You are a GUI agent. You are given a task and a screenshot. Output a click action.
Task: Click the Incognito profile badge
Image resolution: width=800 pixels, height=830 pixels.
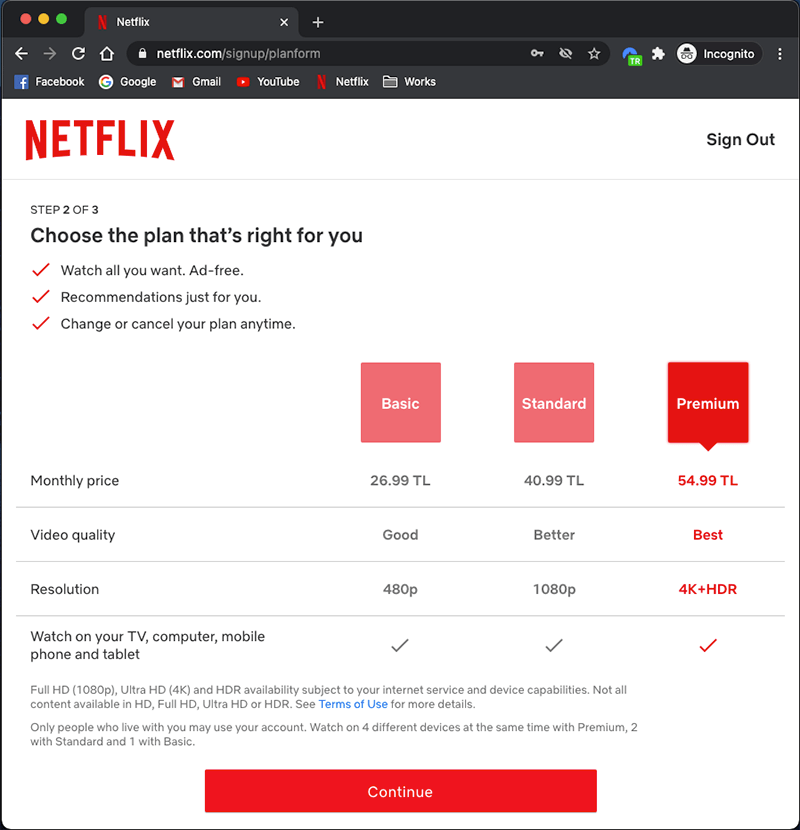(687, 54)
